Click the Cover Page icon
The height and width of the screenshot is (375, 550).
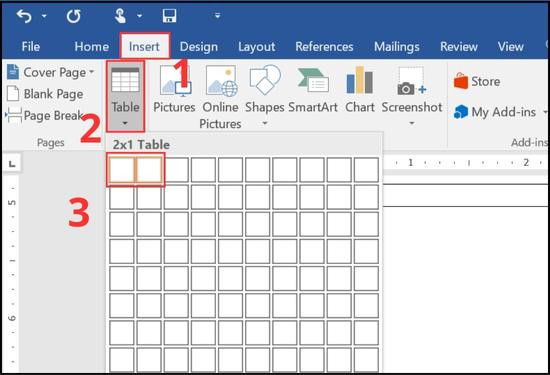point(13,72)
